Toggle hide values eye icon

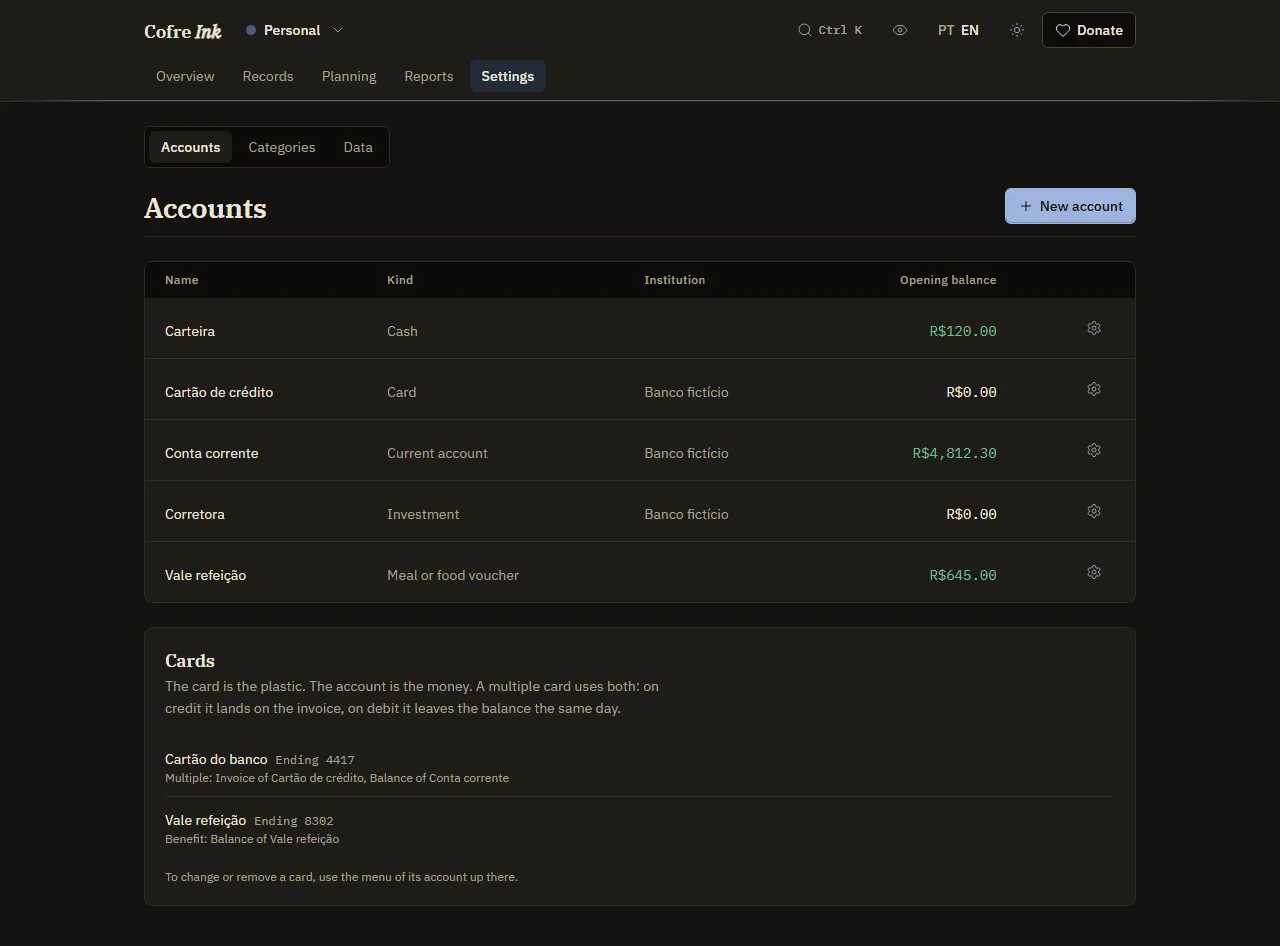(900, 30)
